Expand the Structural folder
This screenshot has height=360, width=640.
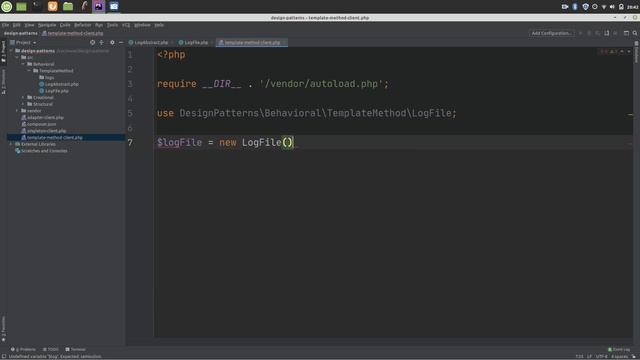(23, 104)
